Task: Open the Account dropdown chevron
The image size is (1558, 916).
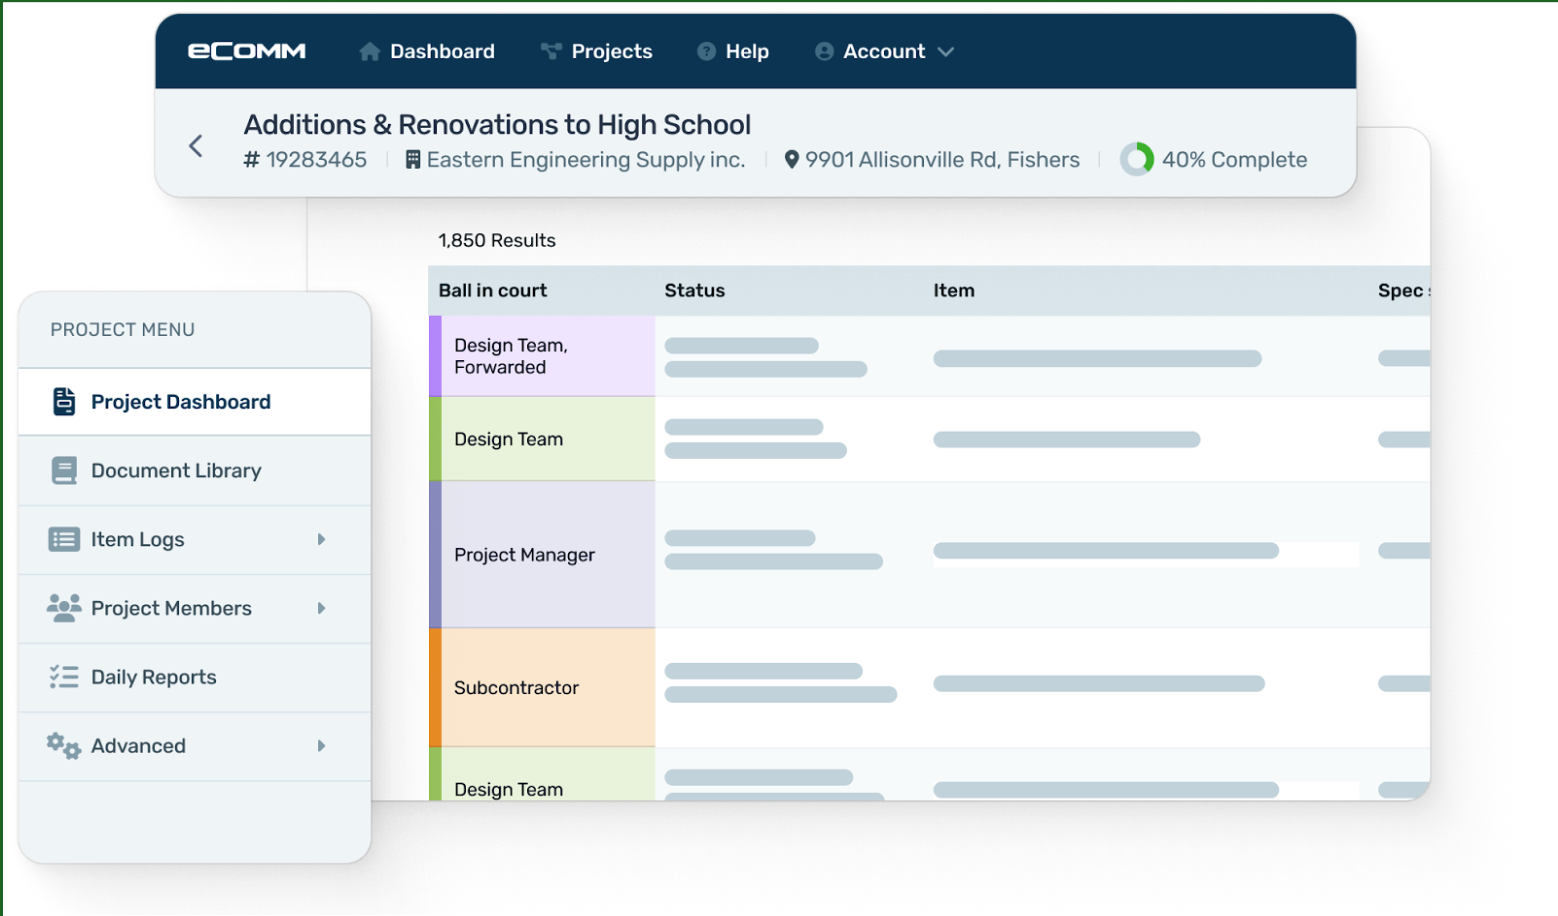Action: [946, 51]
